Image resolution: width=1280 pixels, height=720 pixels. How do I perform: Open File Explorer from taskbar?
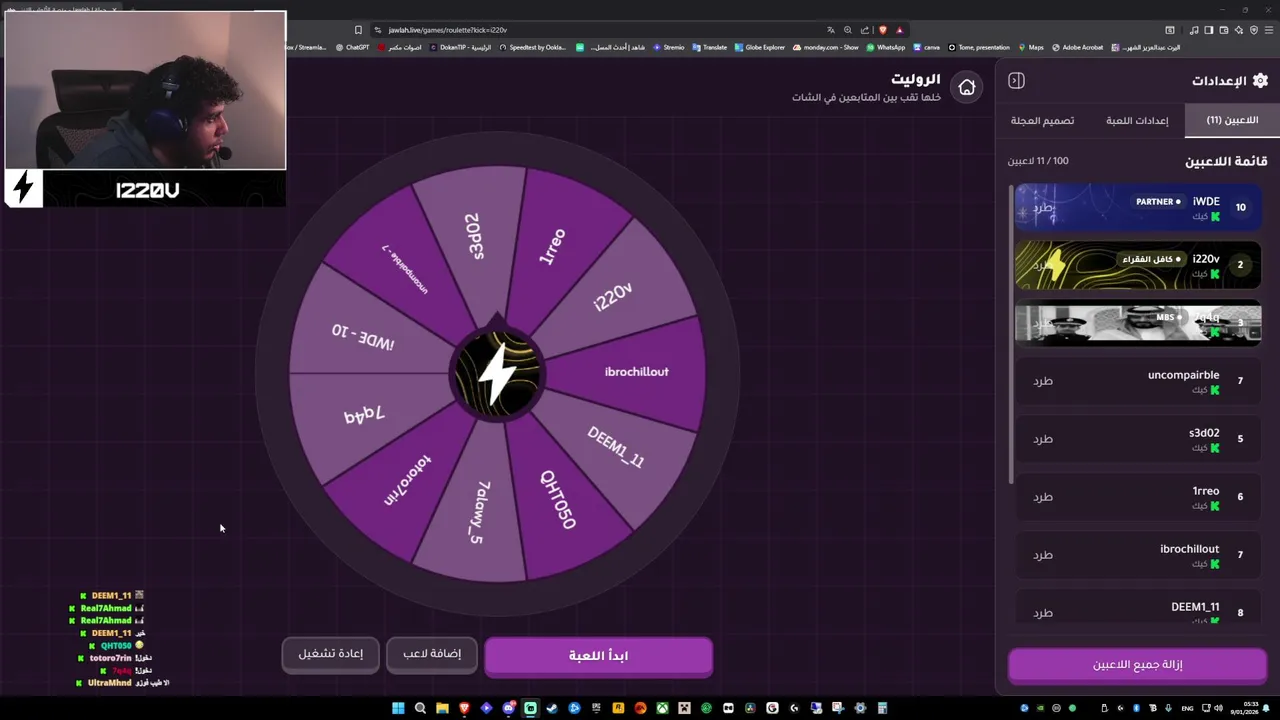[442, 708]
